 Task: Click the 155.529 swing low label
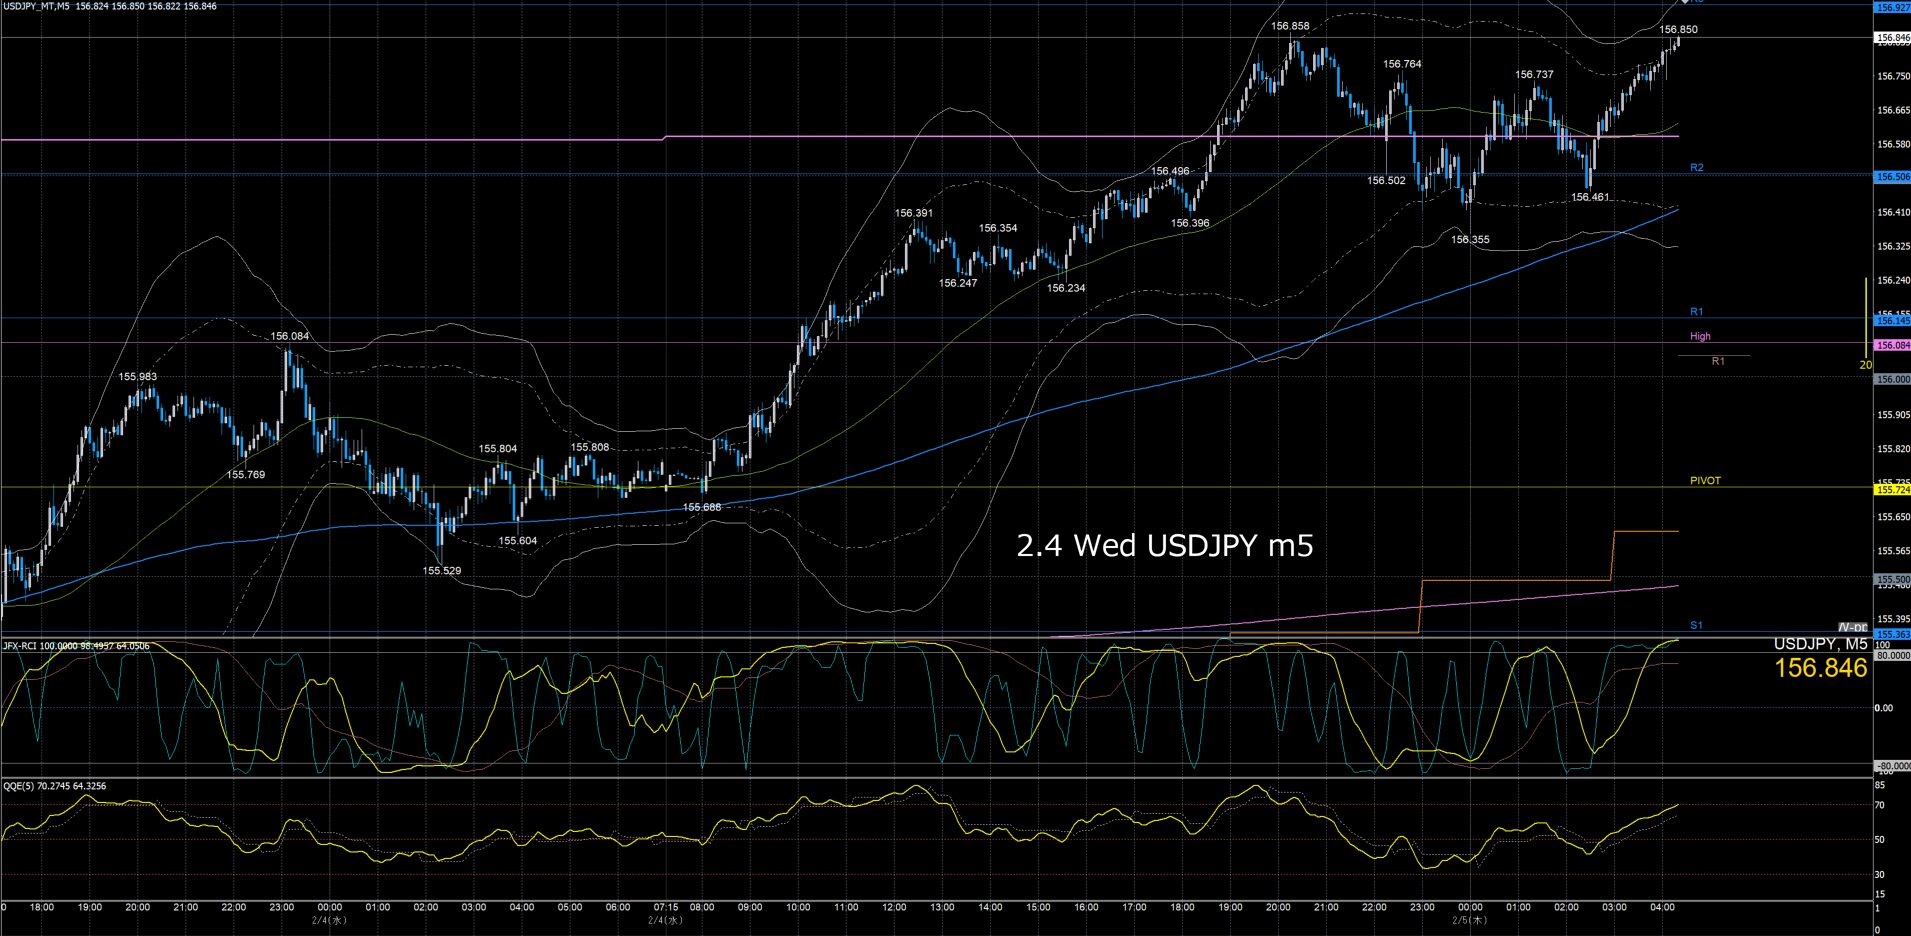pos(442,571)
